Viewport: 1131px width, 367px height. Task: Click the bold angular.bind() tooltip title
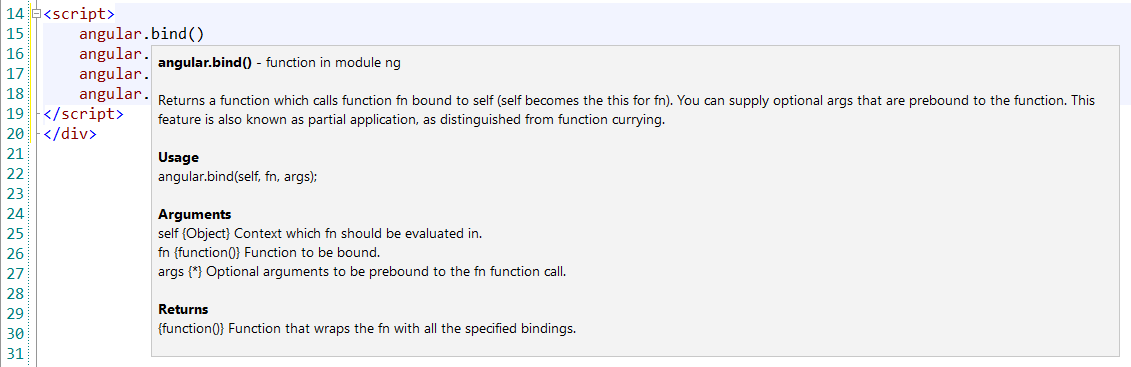click(x=205, y=63)
